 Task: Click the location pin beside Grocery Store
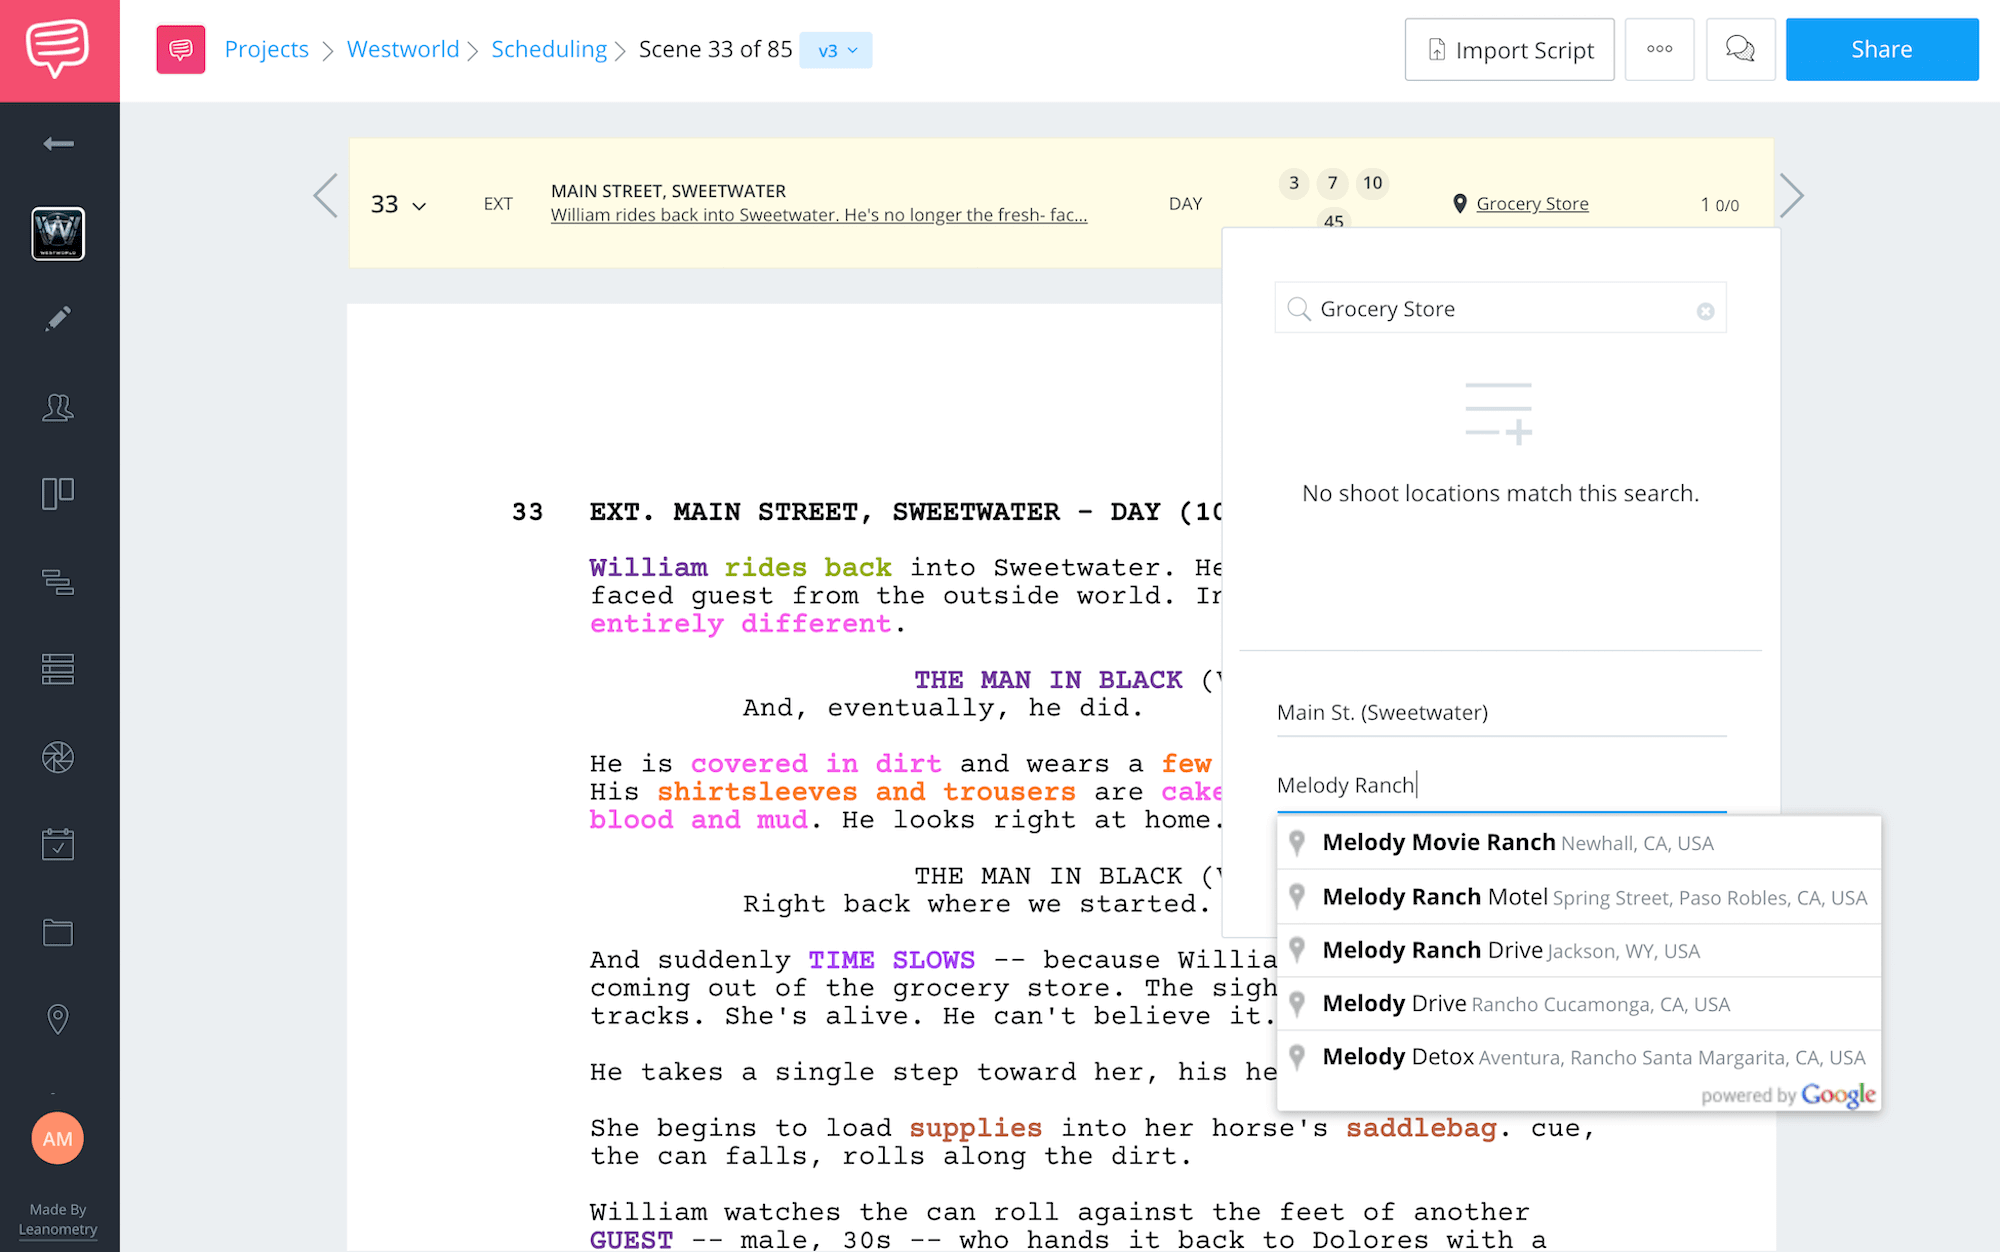coord(1459,204)
